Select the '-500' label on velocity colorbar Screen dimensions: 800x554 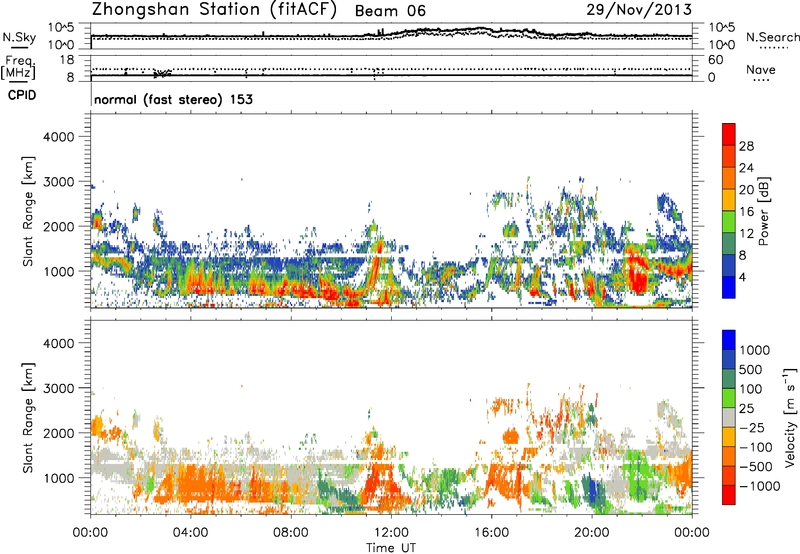pyautogui.click(x=756, y=467)
